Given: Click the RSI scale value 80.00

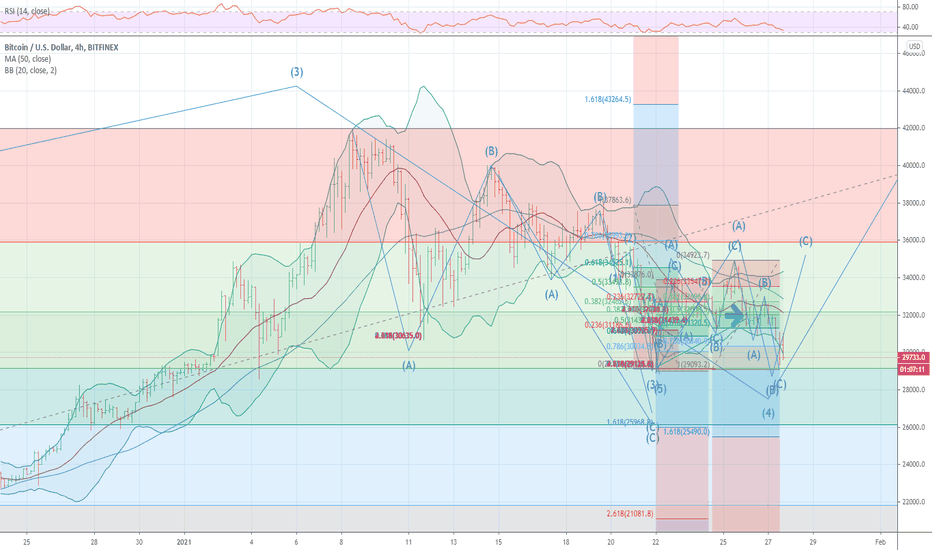Looking at the screenshot, I should (x=911, y=7).
